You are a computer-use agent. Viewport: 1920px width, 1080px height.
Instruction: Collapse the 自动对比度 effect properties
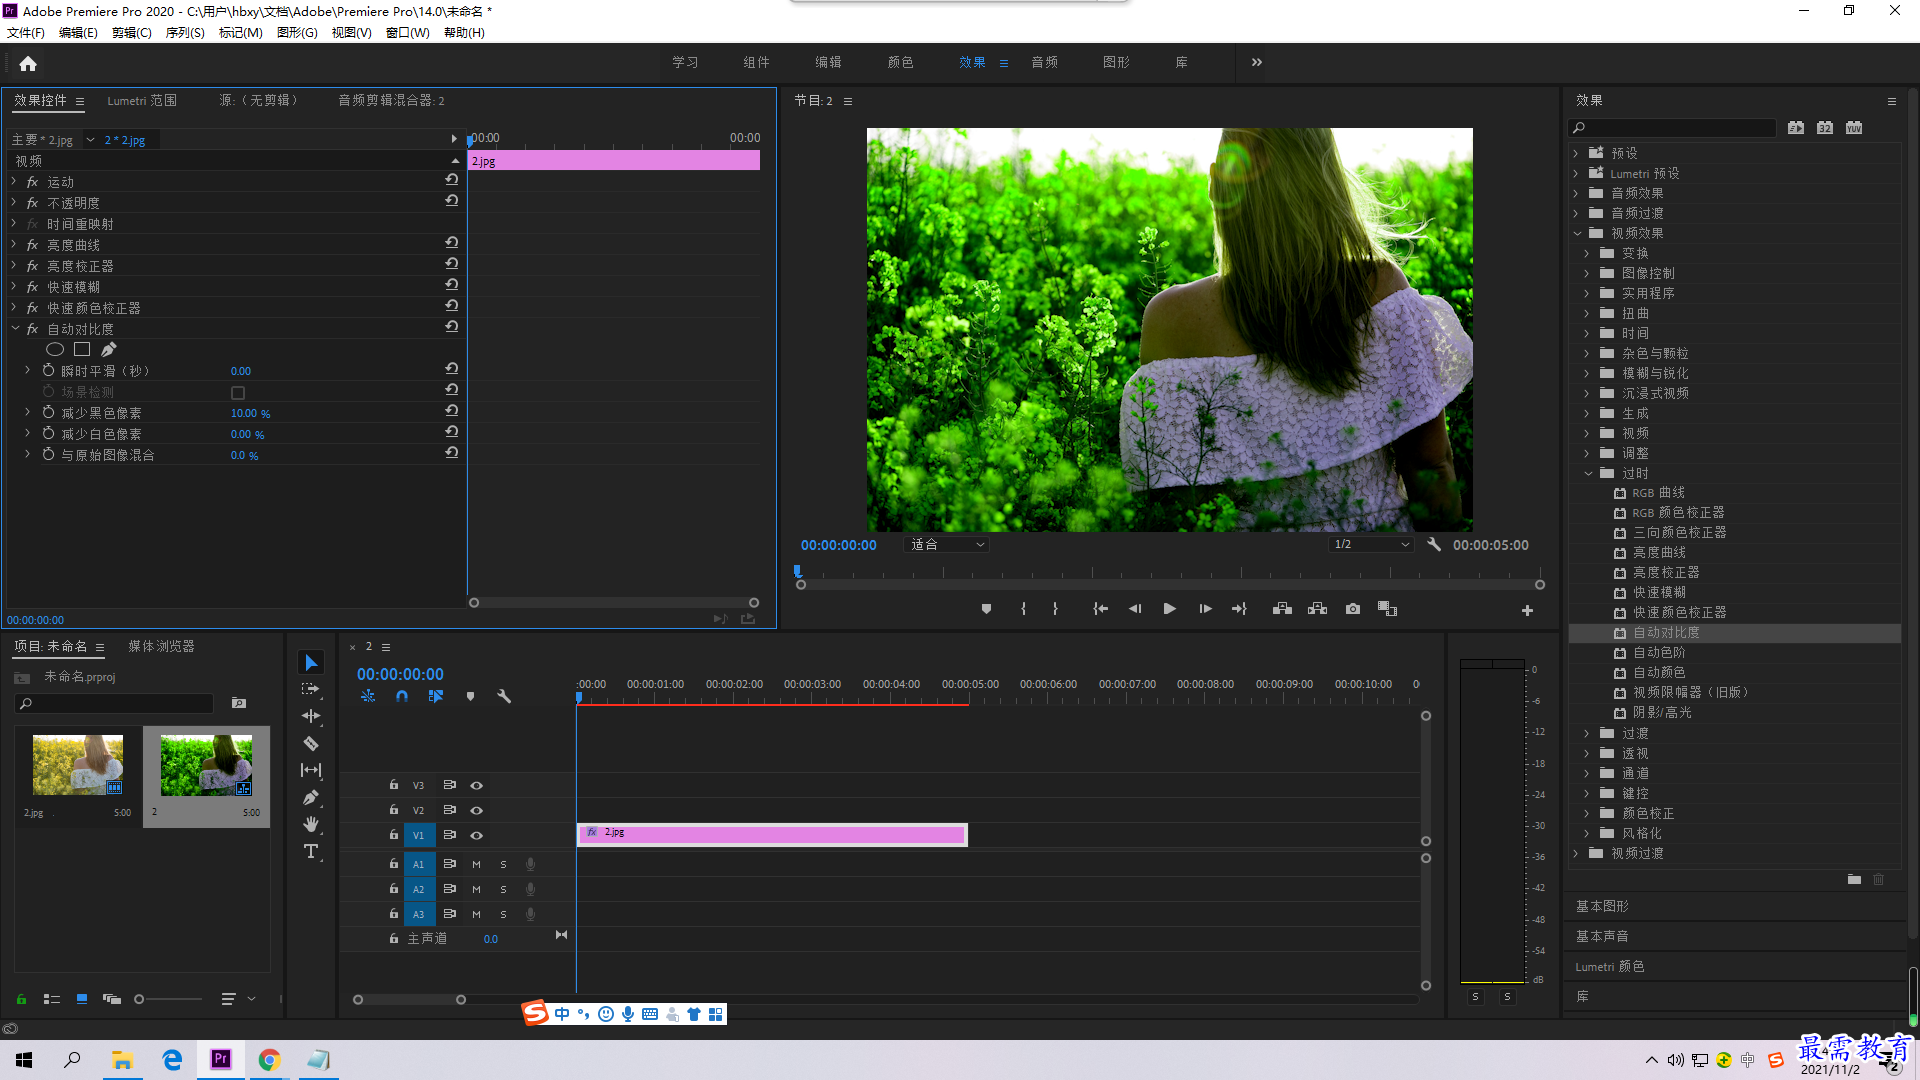coord(15,328)
